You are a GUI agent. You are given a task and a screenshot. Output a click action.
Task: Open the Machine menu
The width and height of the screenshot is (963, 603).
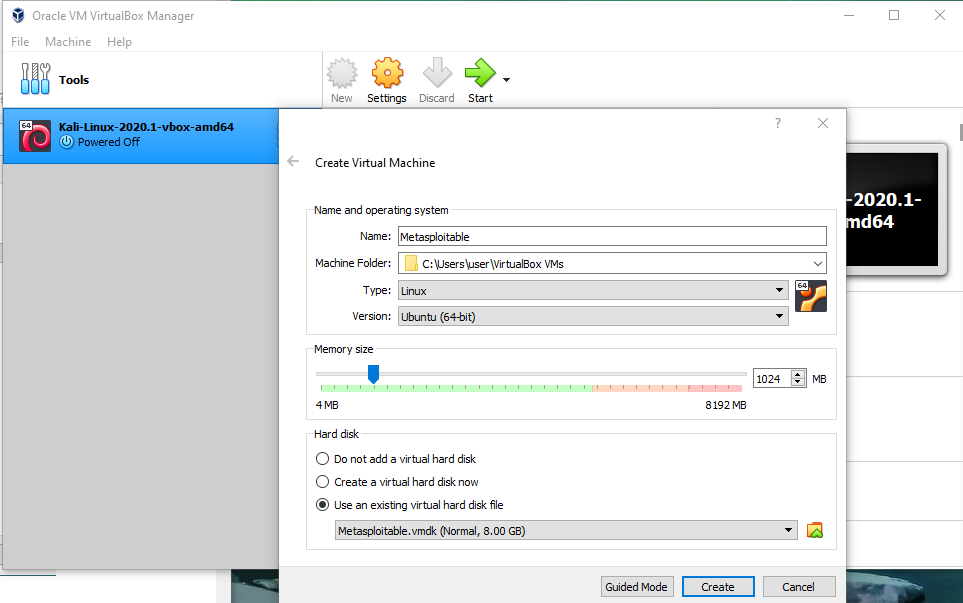click(68, 42)
